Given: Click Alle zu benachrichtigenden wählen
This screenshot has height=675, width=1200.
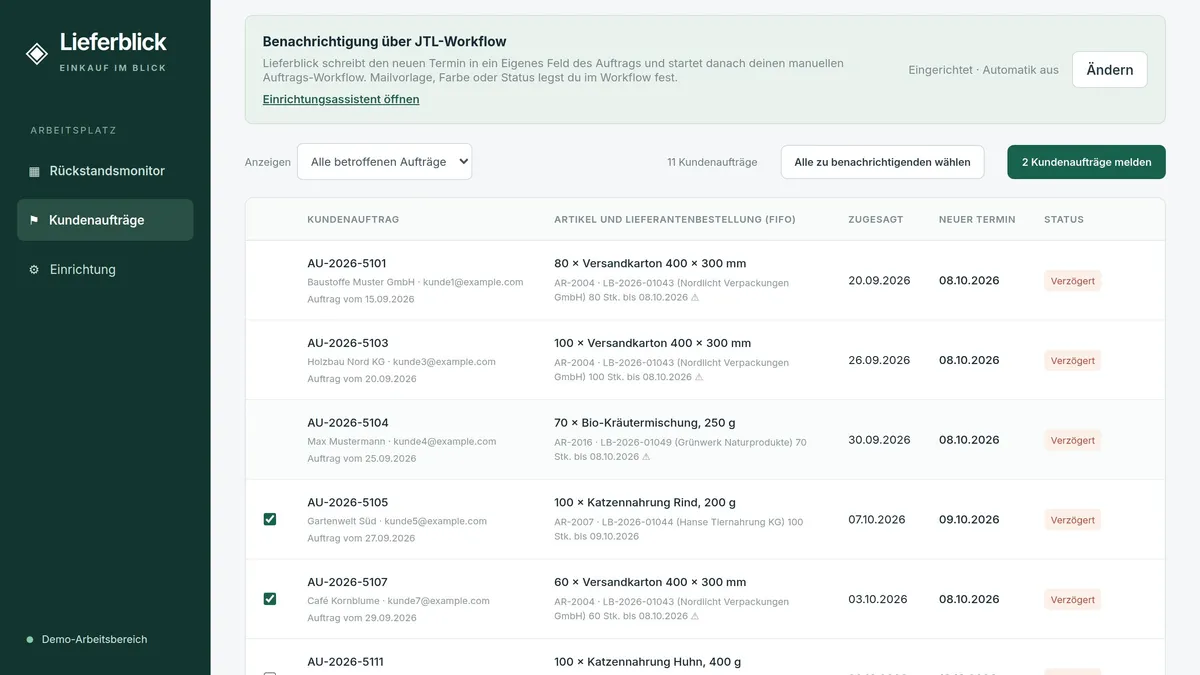Looking at the screenshot, I should tap(882, 162).
